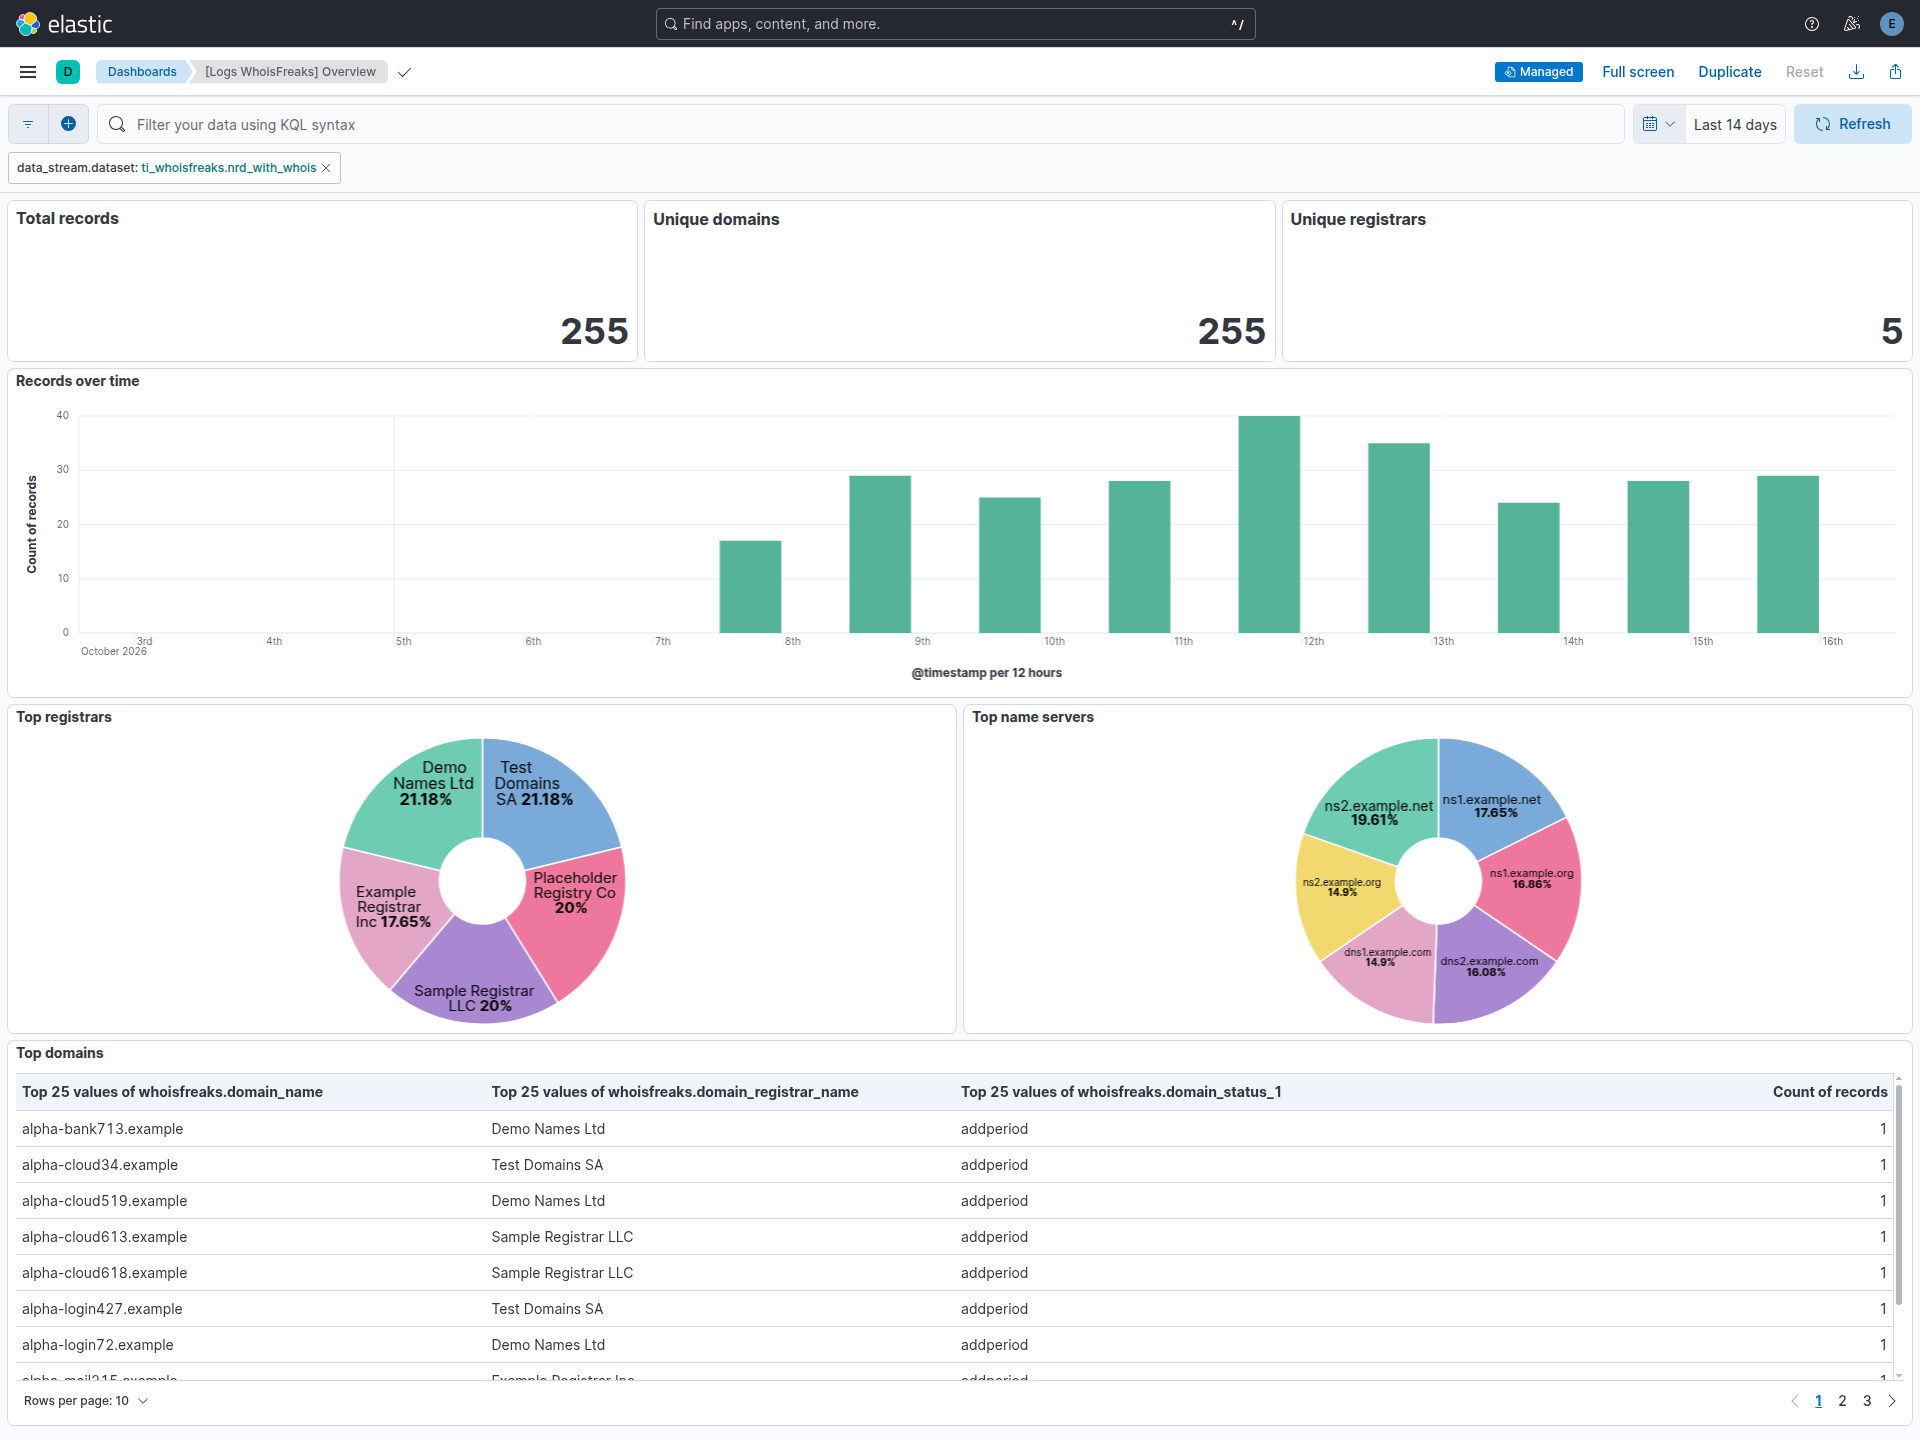
Task: Click the Logs WhoisFreaks Overview breadcrumb
Action: coord(290,72)
